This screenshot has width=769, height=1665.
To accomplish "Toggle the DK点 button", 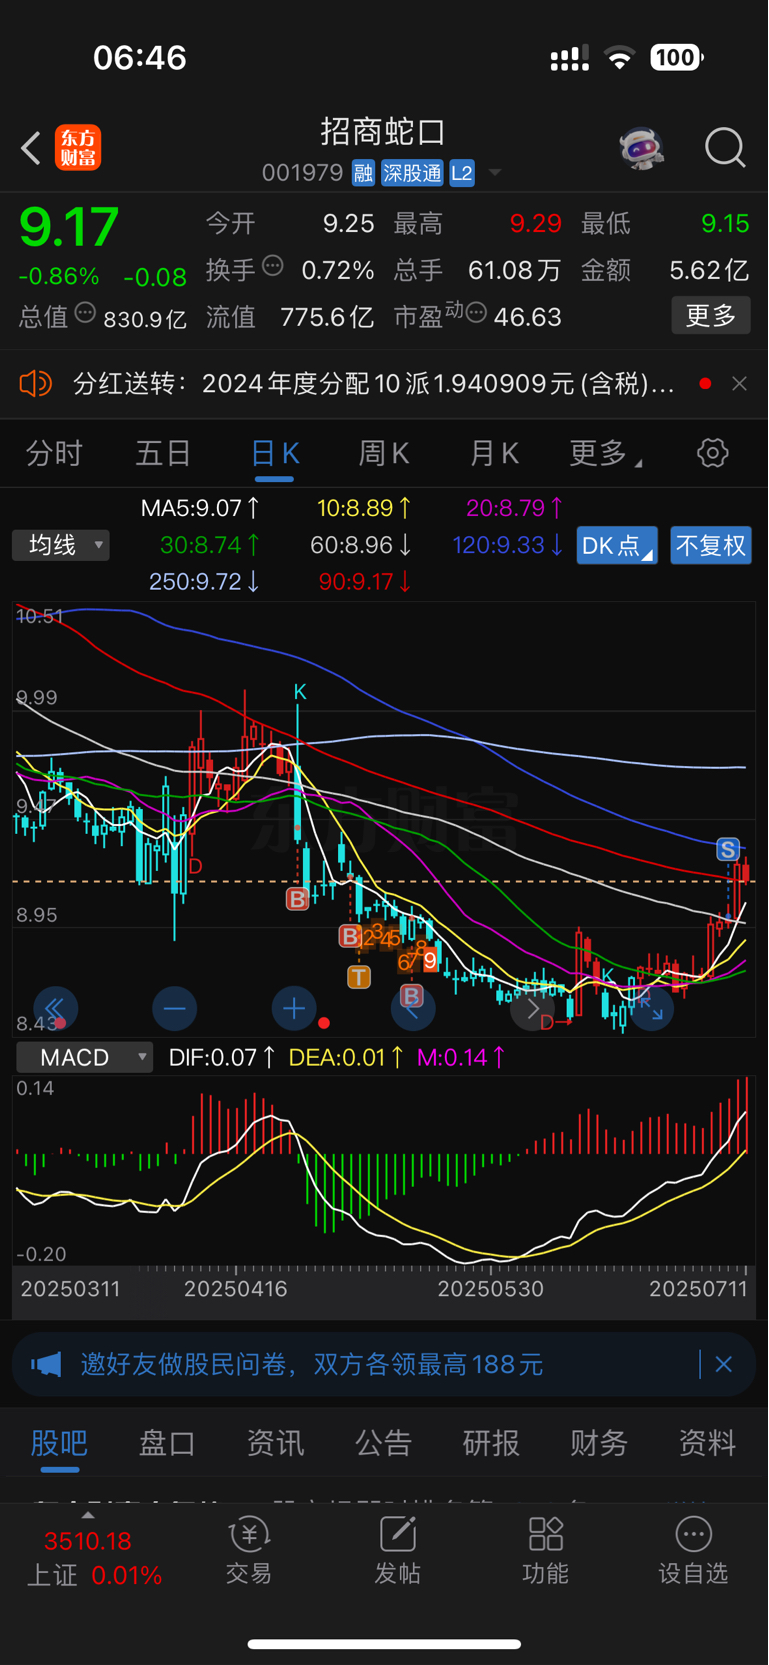I will coord(617,545).
